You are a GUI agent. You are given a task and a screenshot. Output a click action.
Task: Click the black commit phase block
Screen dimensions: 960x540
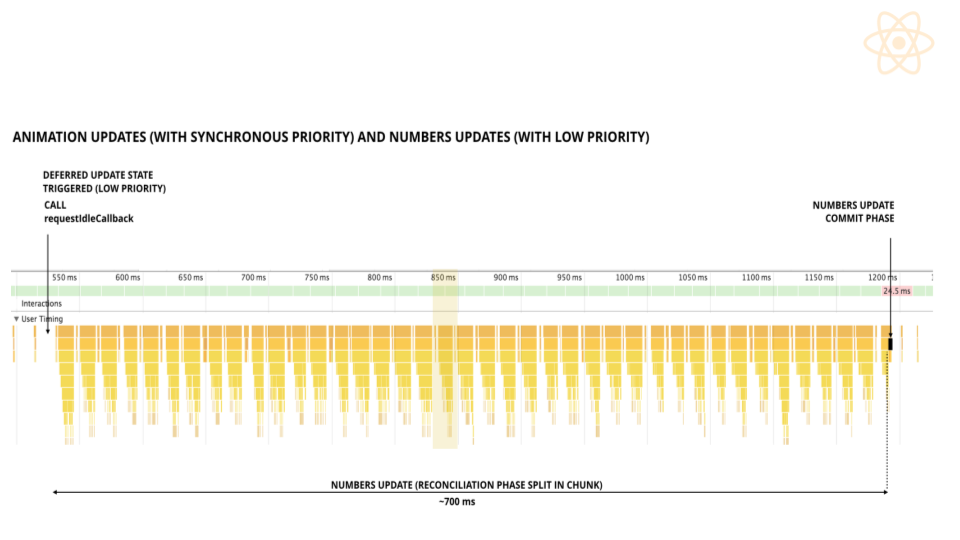tap(890, 344)
